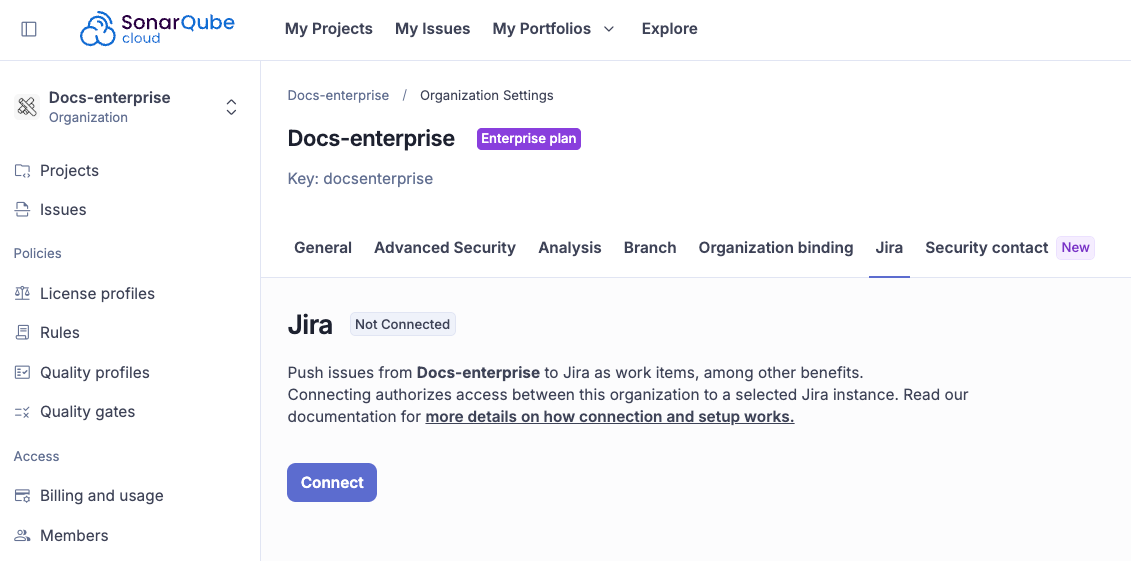Click the Docs-enterprise breadcrumb link
1131x561 pixels.
click(x=338, y=95)
